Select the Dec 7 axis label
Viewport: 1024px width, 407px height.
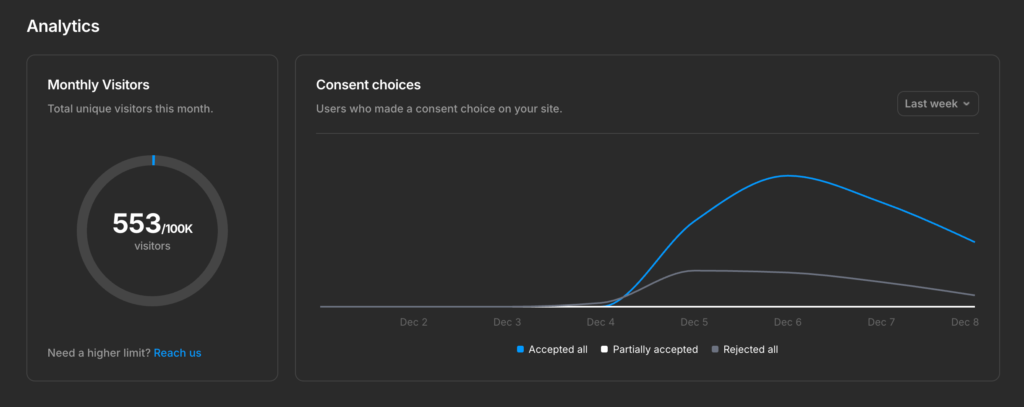[x=881, y=322]
